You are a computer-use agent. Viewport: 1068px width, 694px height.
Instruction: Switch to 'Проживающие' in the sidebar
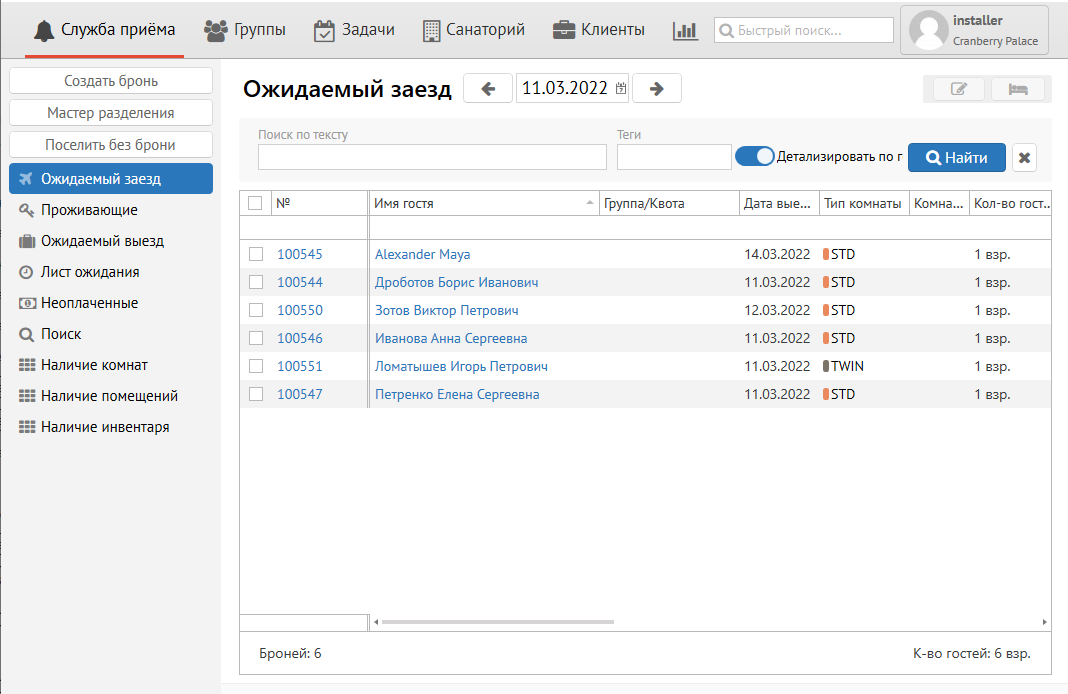click(89, 210)
